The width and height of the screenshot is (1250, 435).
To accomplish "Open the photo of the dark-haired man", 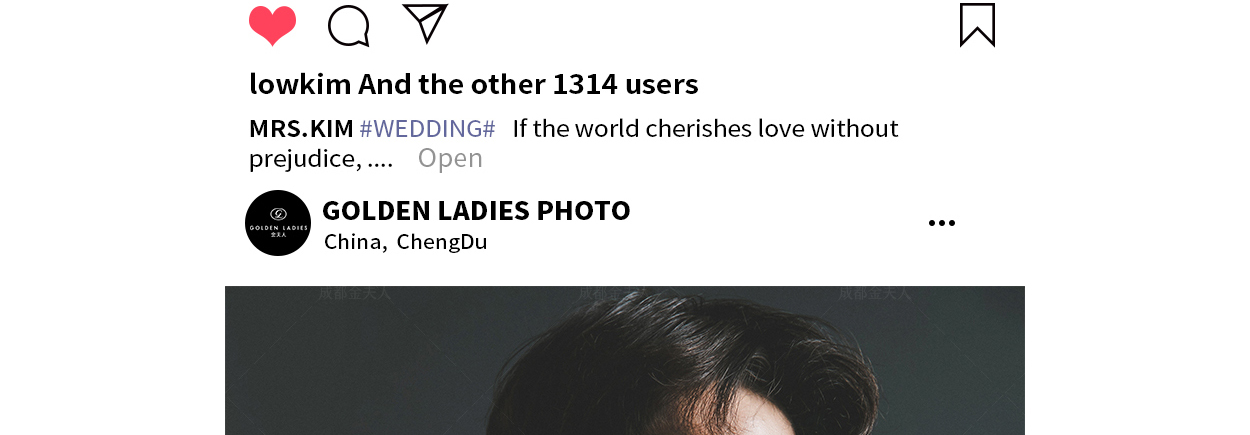I will (625, 360).
